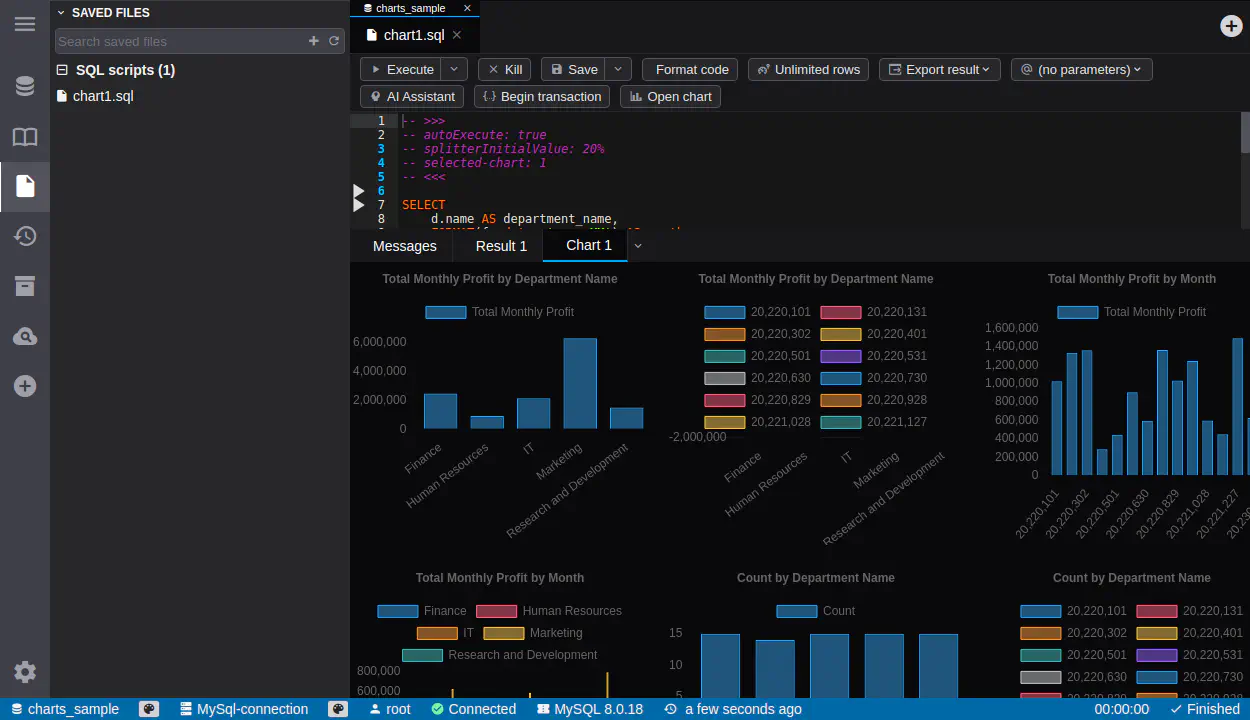Collapse the SQL scripts (1) group
Screen dimensions: 1250x720
pyautogui.click(x=62, y=70)
